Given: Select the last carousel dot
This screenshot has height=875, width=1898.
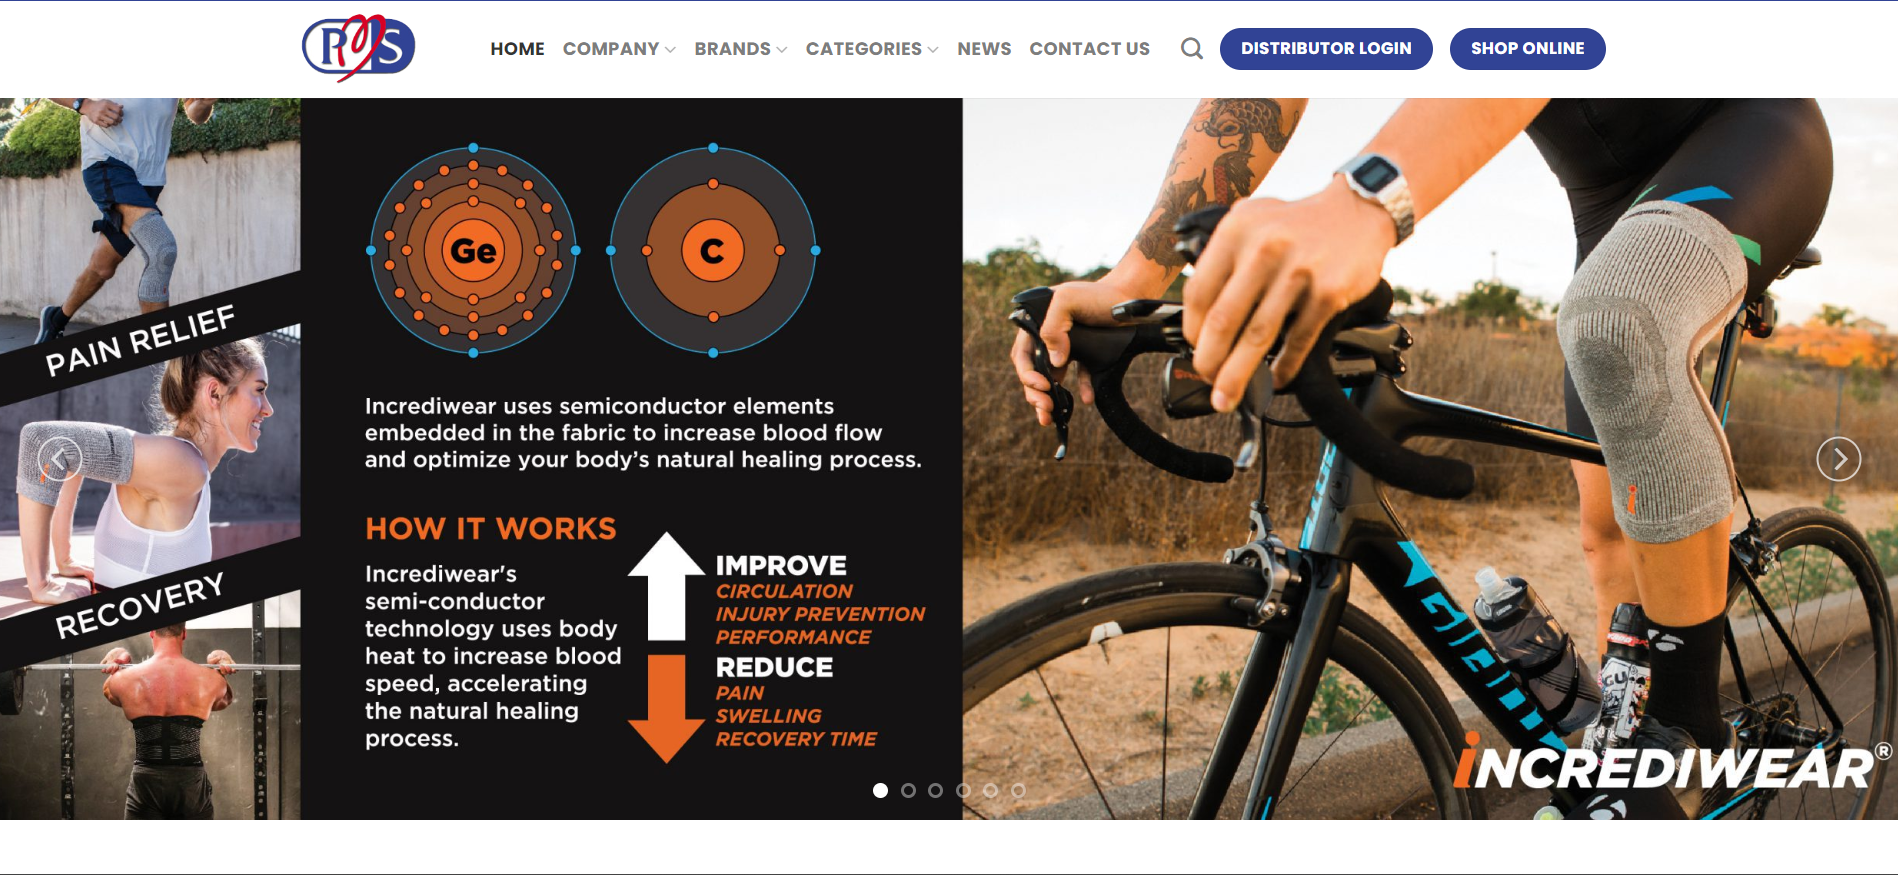Looking at the screenshot, I should tap(1018, 790).
